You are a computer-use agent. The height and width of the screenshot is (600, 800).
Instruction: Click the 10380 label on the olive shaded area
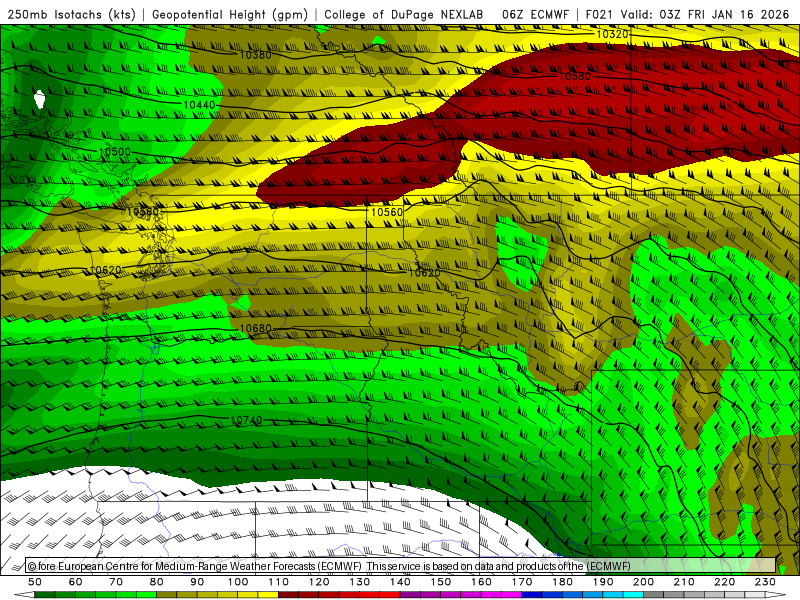255,55
